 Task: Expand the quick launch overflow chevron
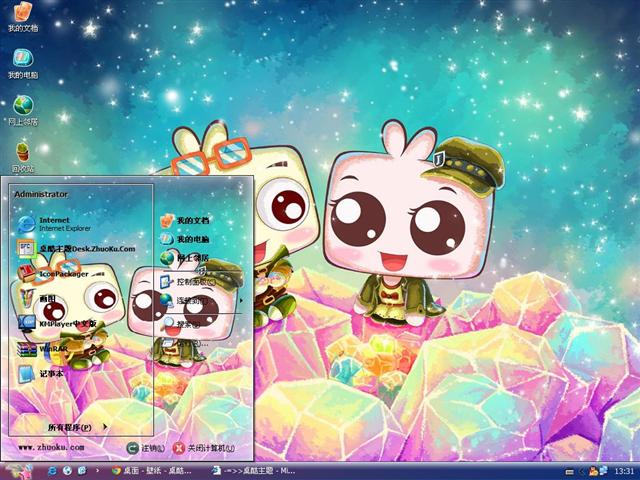(x=98, y=471)
